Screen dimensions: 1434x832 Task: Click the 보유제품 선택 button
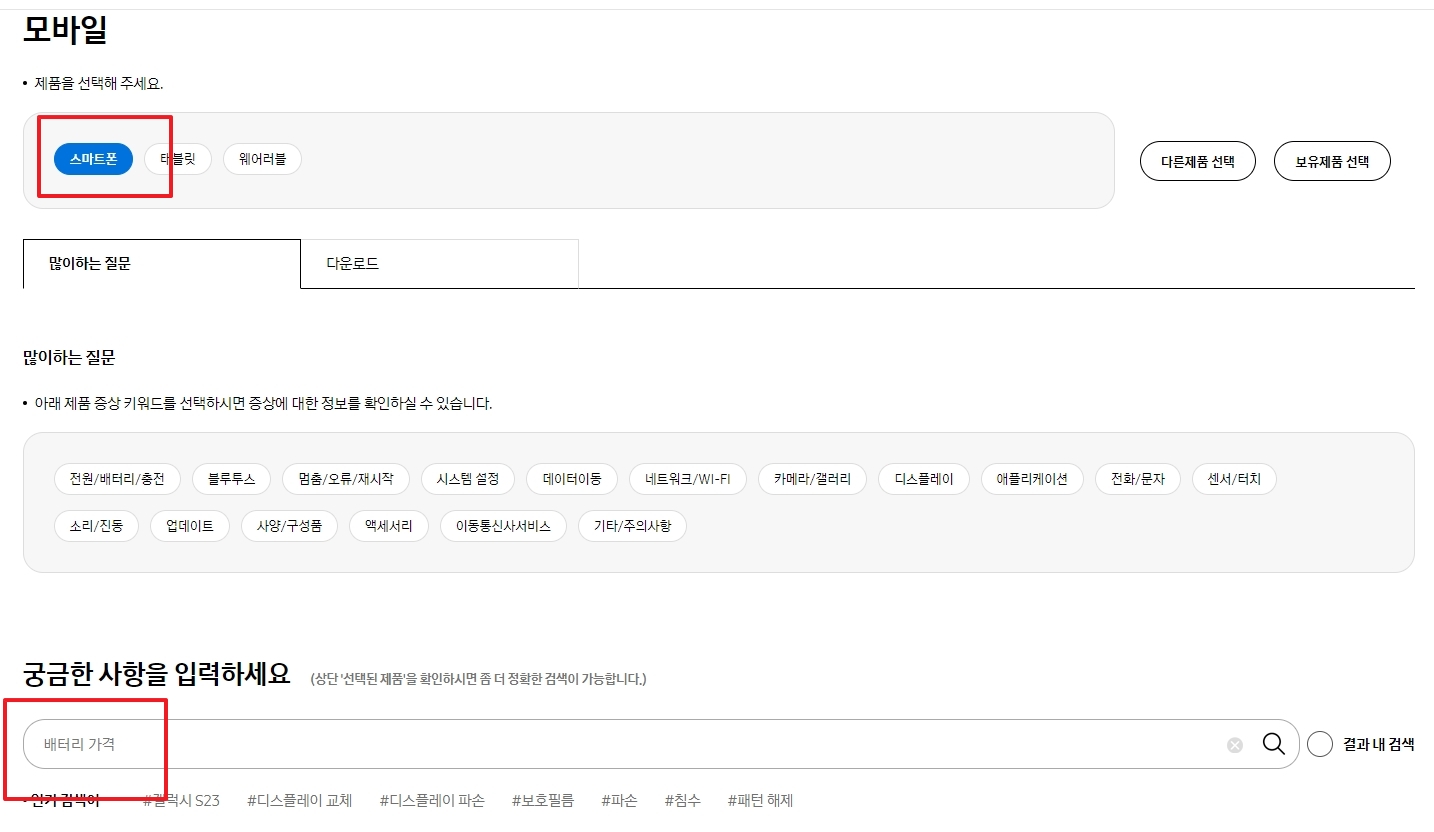coord(1331,161)
